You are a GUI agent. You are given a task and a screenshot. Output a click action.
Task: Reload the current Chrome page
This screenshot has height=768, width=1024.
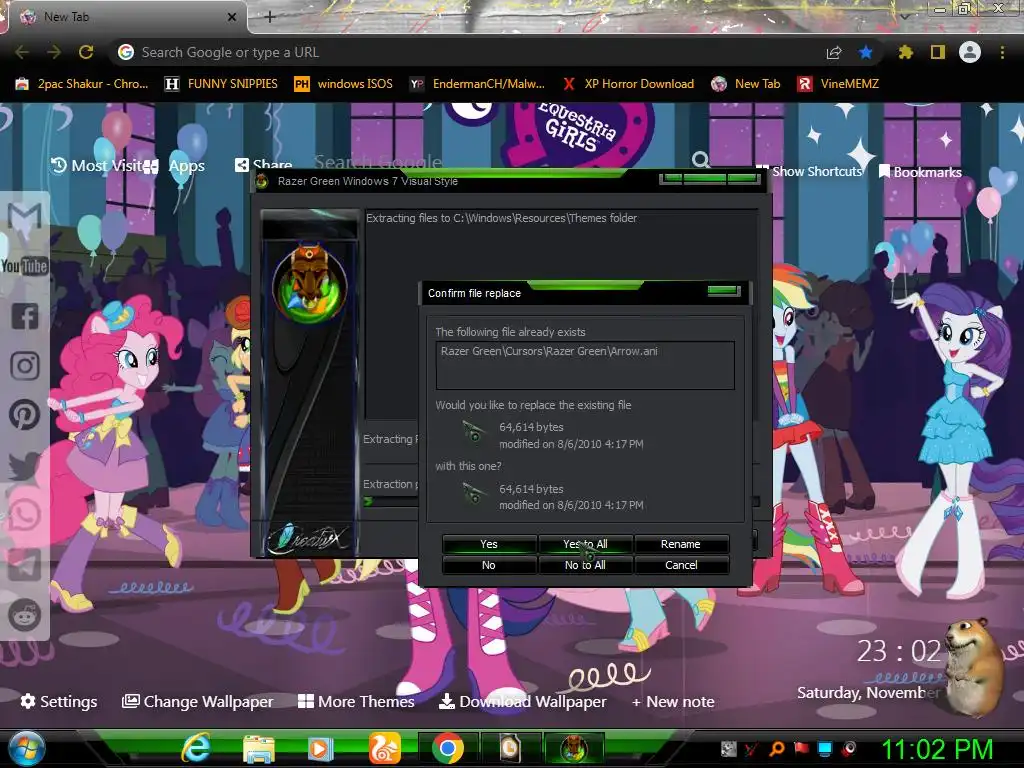pyautogui.click(x=86, y=52)
